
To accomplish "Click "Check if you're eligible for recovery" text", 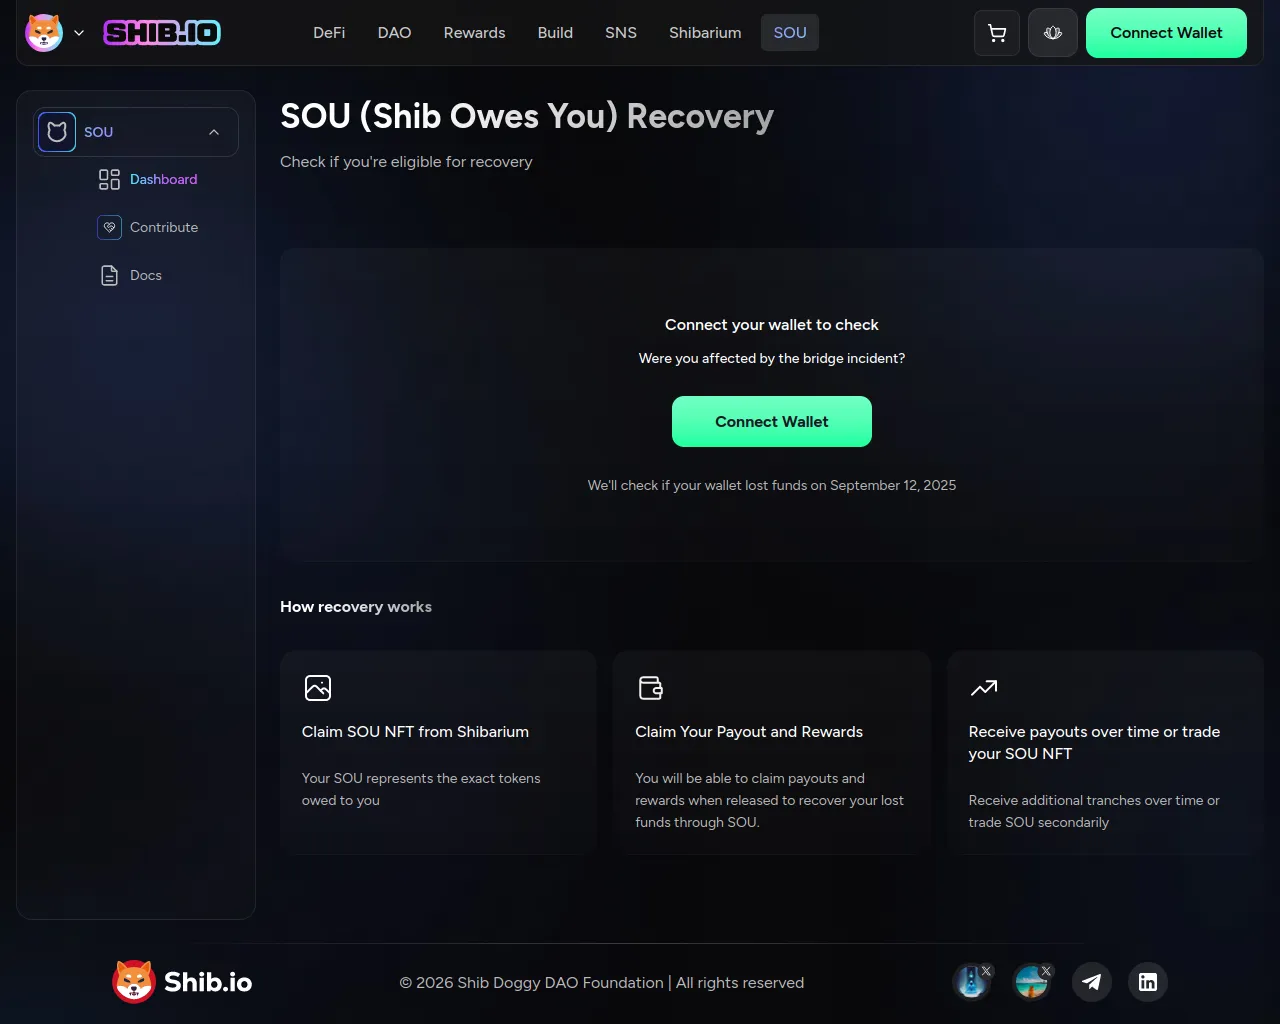I will coord(406,162).
